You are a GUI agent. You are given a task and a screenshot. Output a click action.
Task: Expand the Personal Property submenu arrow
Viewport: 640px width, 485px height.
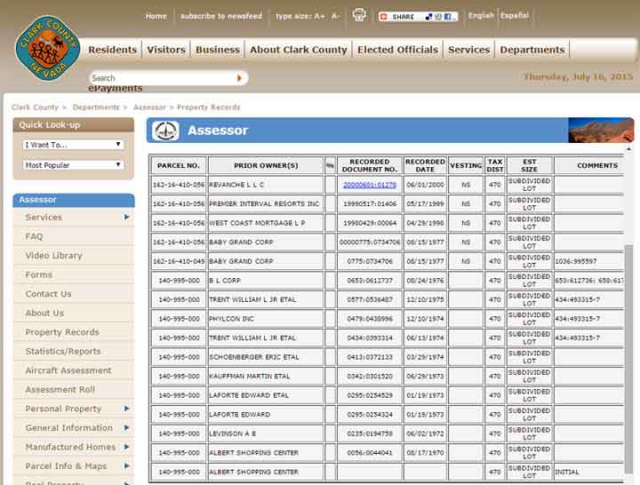coord(126,409)
